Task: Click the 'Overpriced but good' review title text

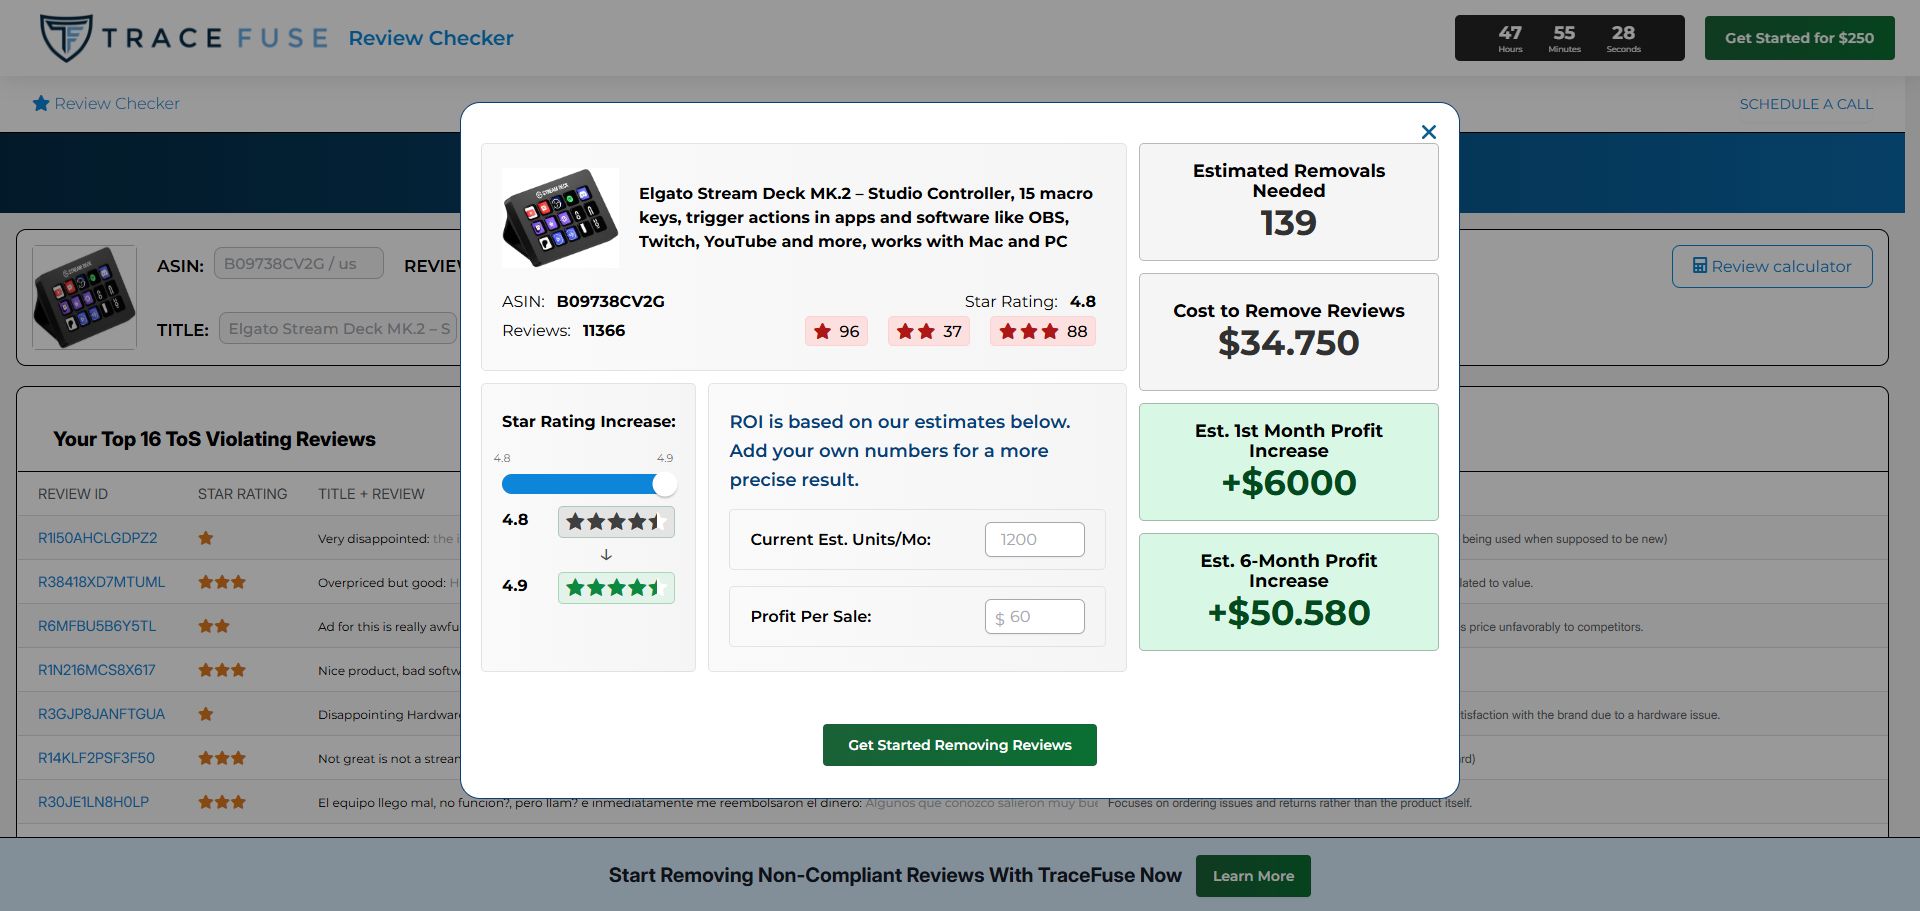Action: (x=380, y=582)
